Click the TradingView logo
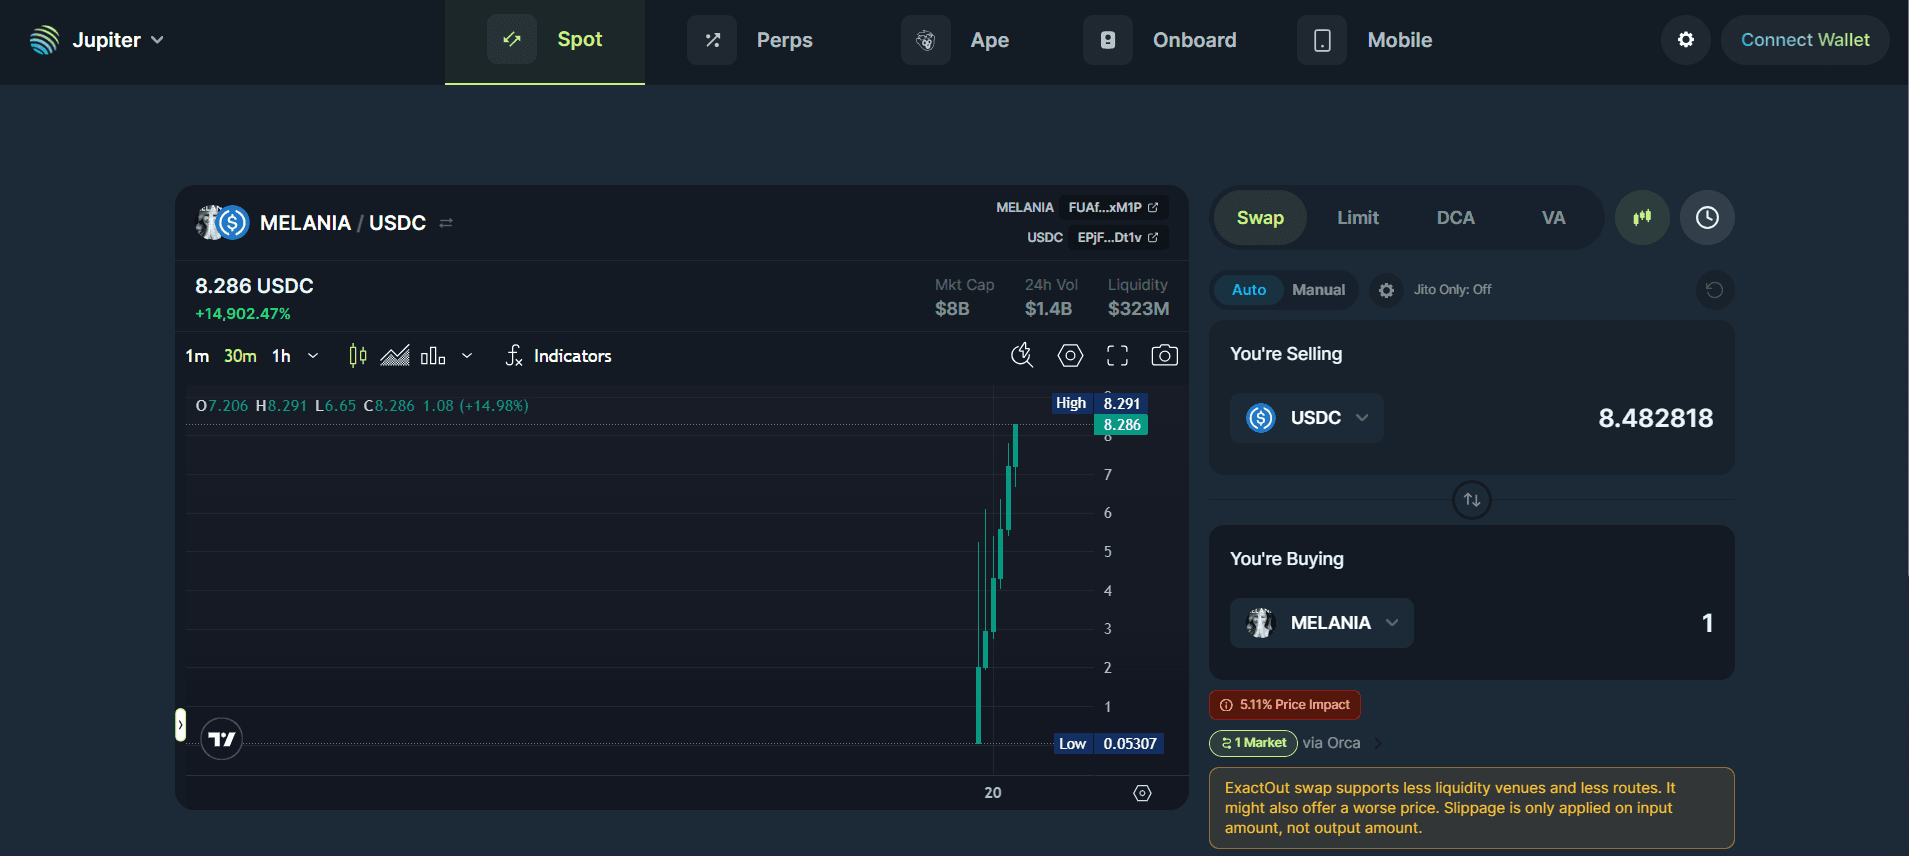The image size is (1909, 856). click(x=222, y=739)
